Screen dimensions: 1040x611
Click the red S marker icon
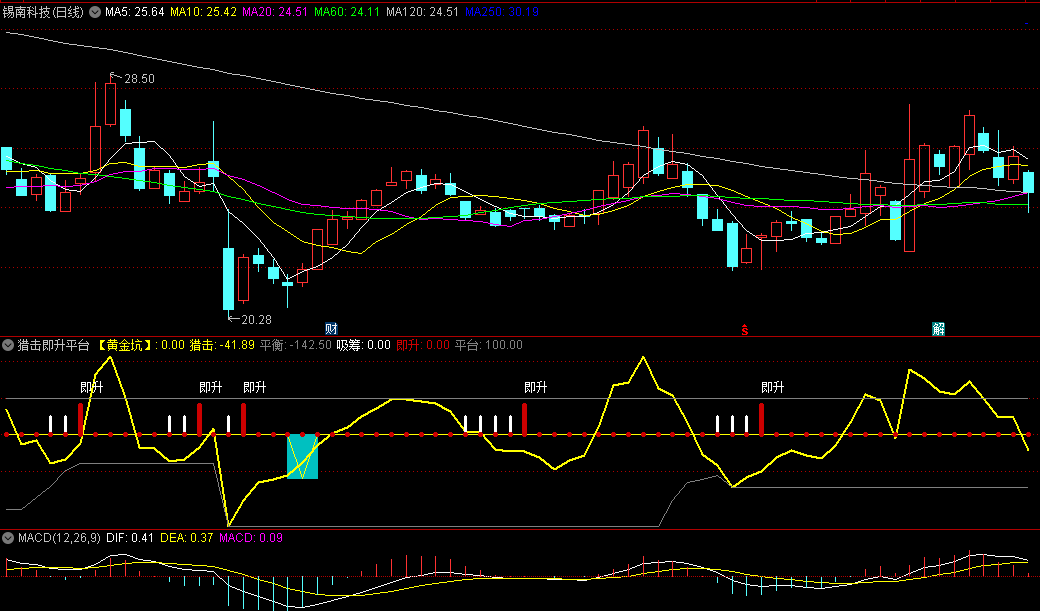pos(745,330)
